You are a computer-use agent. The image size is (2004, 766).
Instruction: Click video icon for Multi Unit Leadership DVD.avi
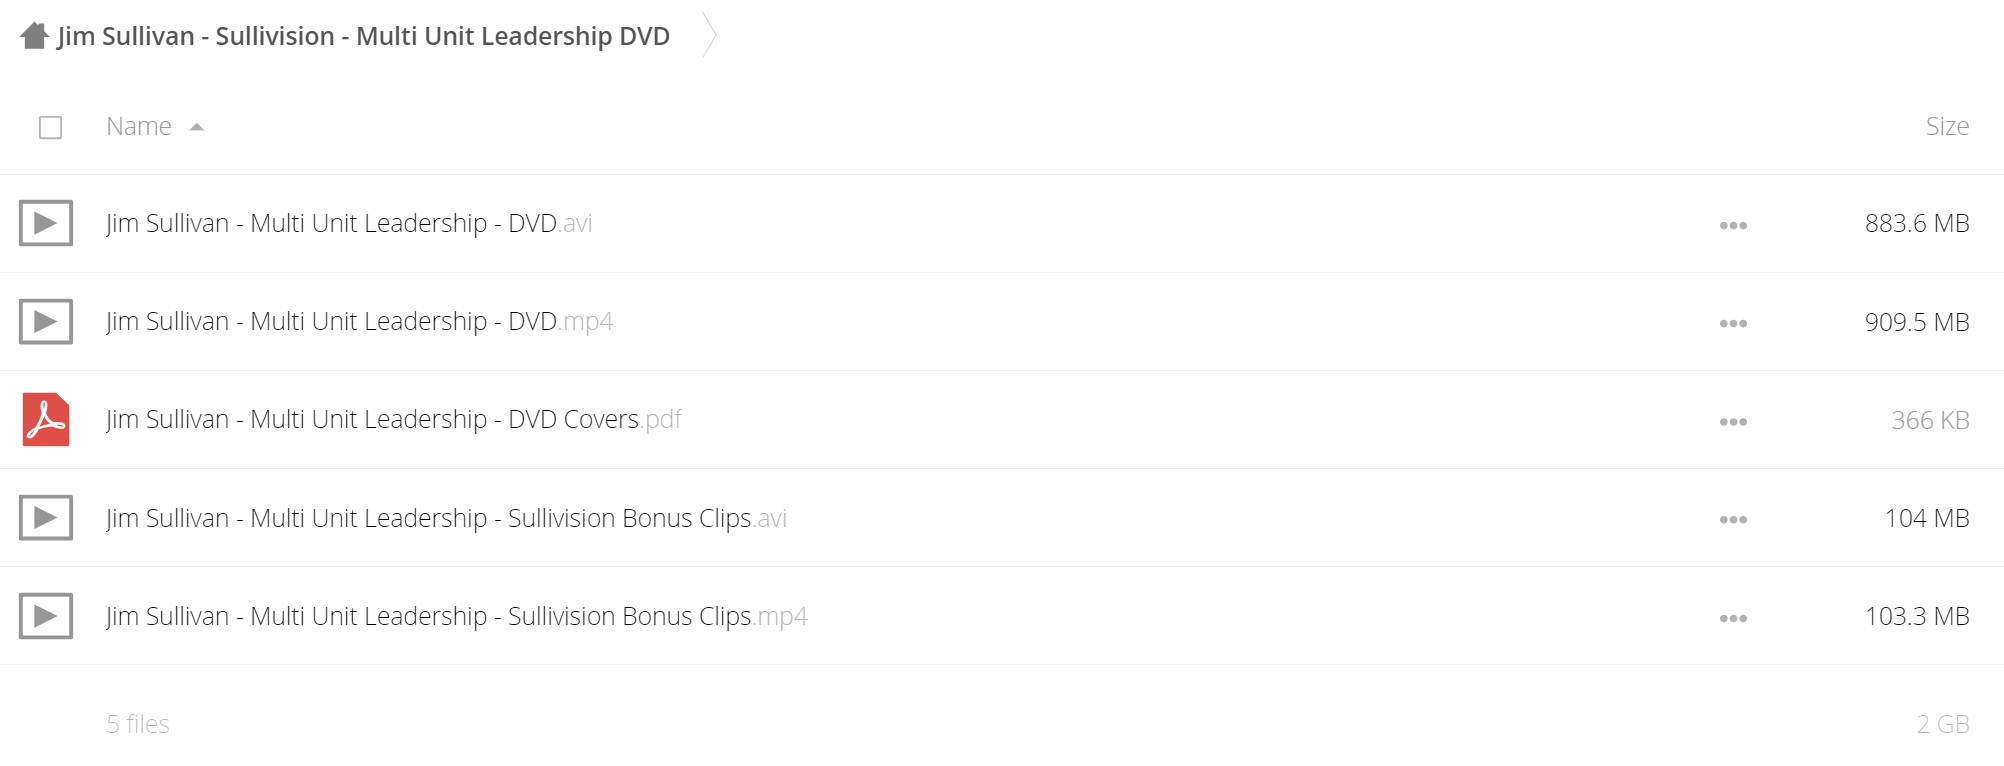coord(46,223)
